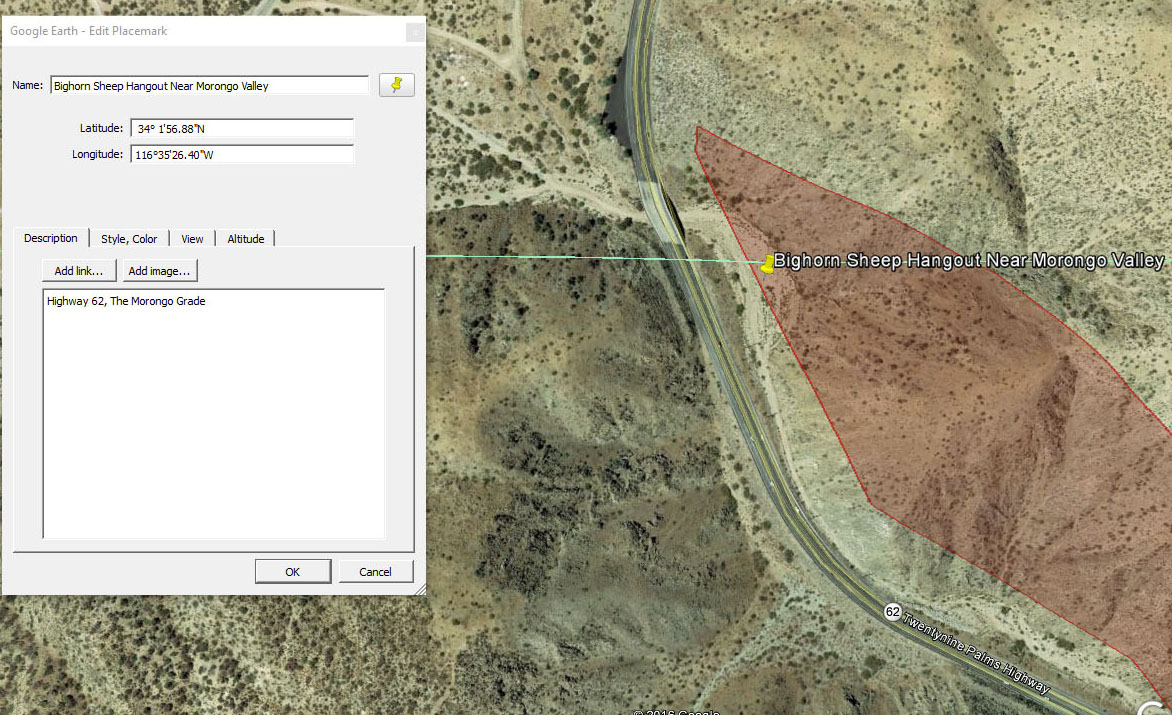This screenshot has height=715, width=1172.
Task: Click the Bighorn Sheep Hangout map label
Action: click(968, 261)
